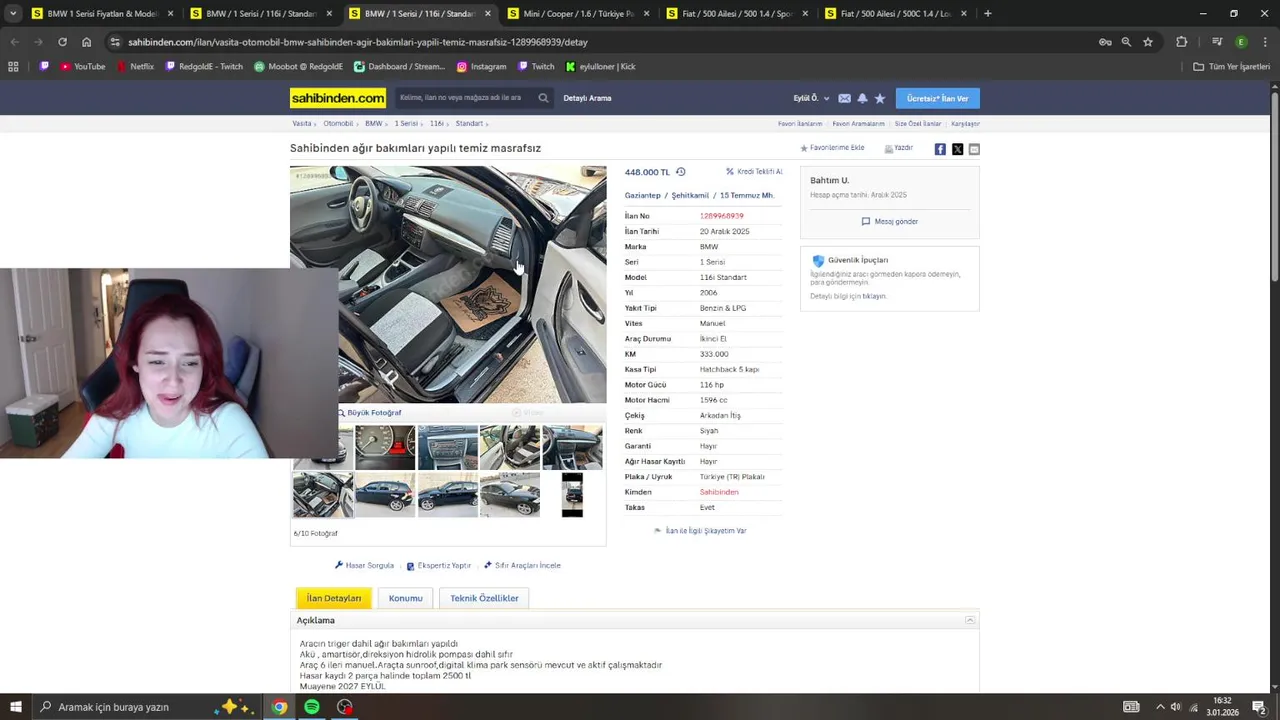Screen dimensions: 1280x720
Task: Open browser extensions puzzle icon
Action: [1182, 42]
